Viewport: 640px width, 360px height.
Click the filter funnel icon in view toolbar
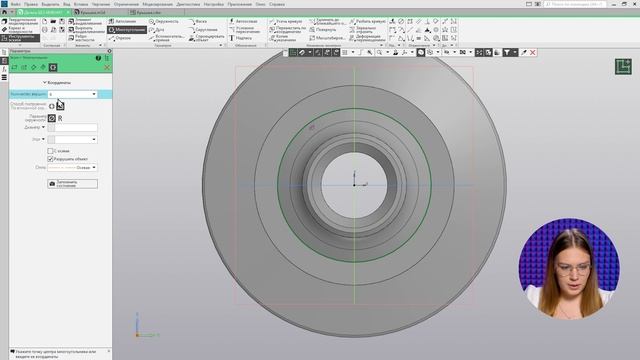click(x=507, y=52)
